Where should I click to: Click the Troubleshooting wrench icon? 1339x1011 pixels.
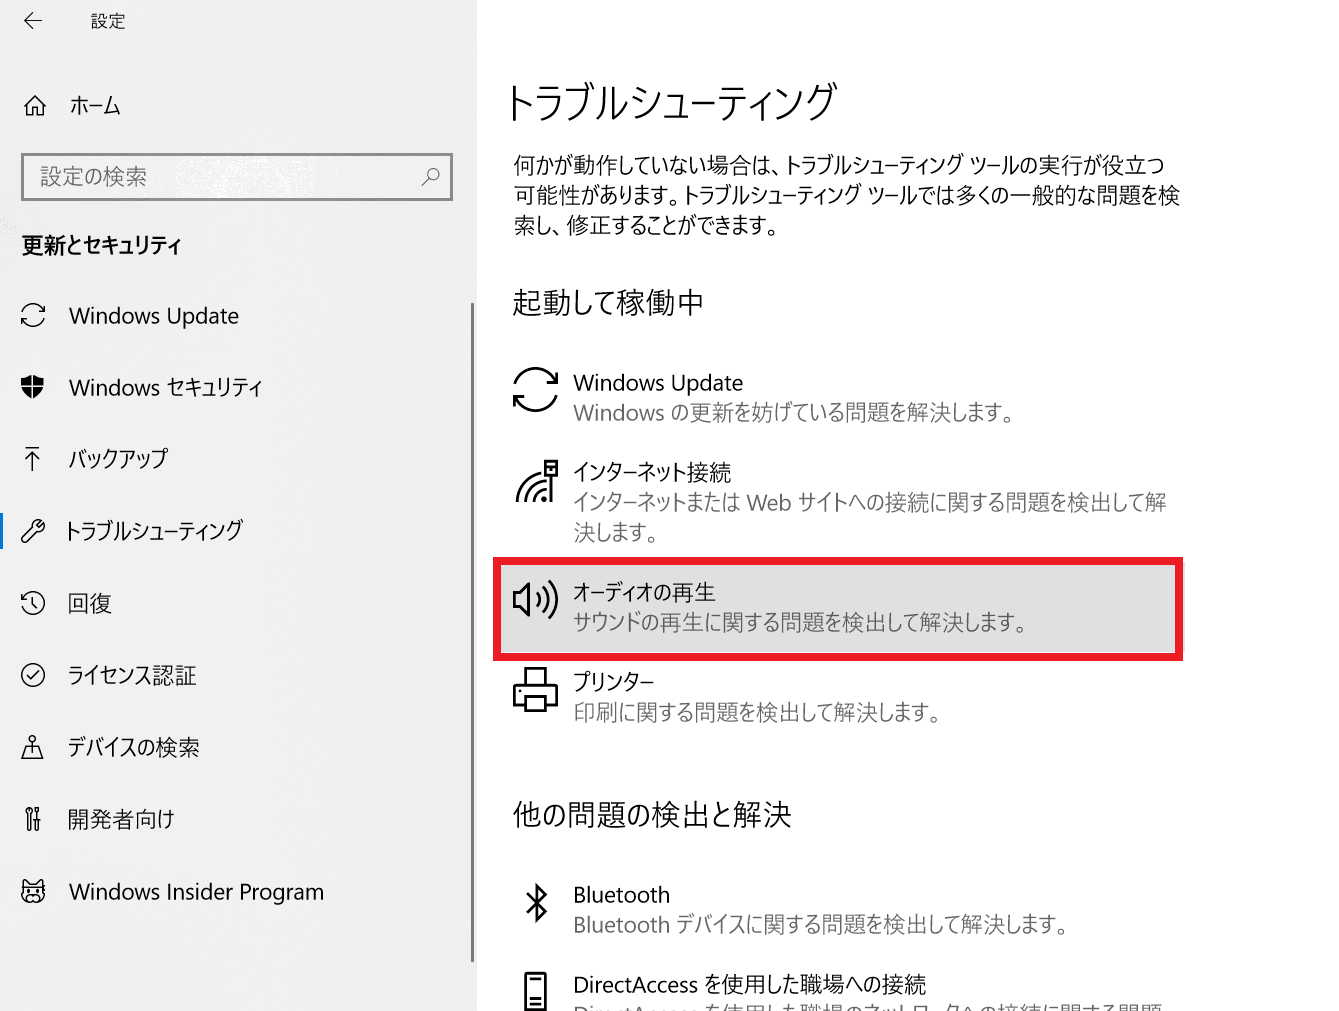click(33, 531)
